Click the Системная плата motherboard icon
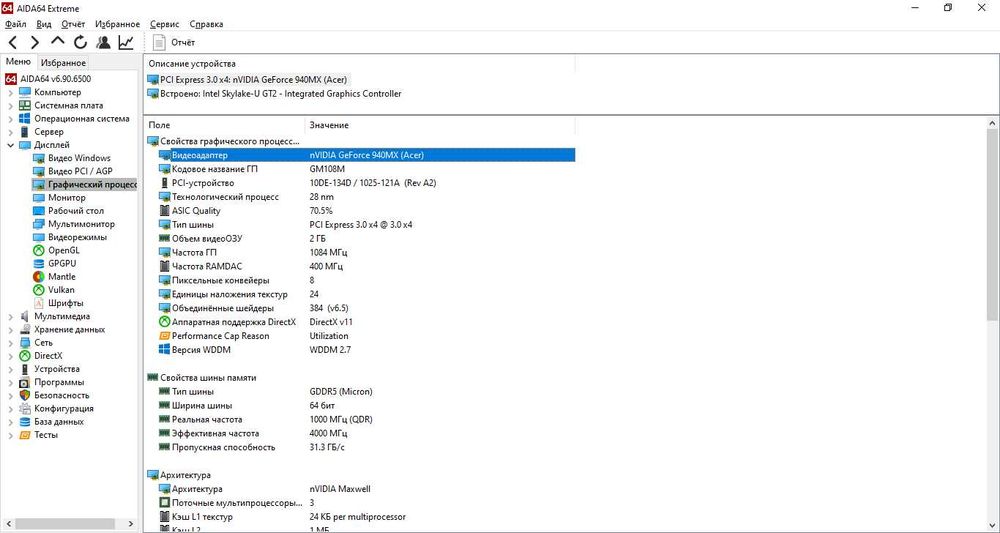The height and width of the screenshot is (533, 1000). [x=24, y=105]
